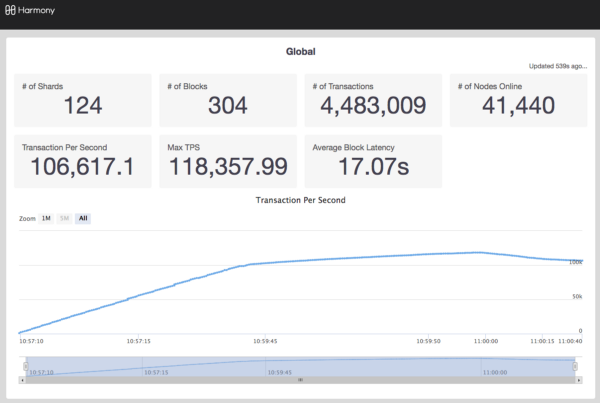Screen dimensions: 600x403
Task: Click the Average Block Latency card
Action: [x=372, y=160]
